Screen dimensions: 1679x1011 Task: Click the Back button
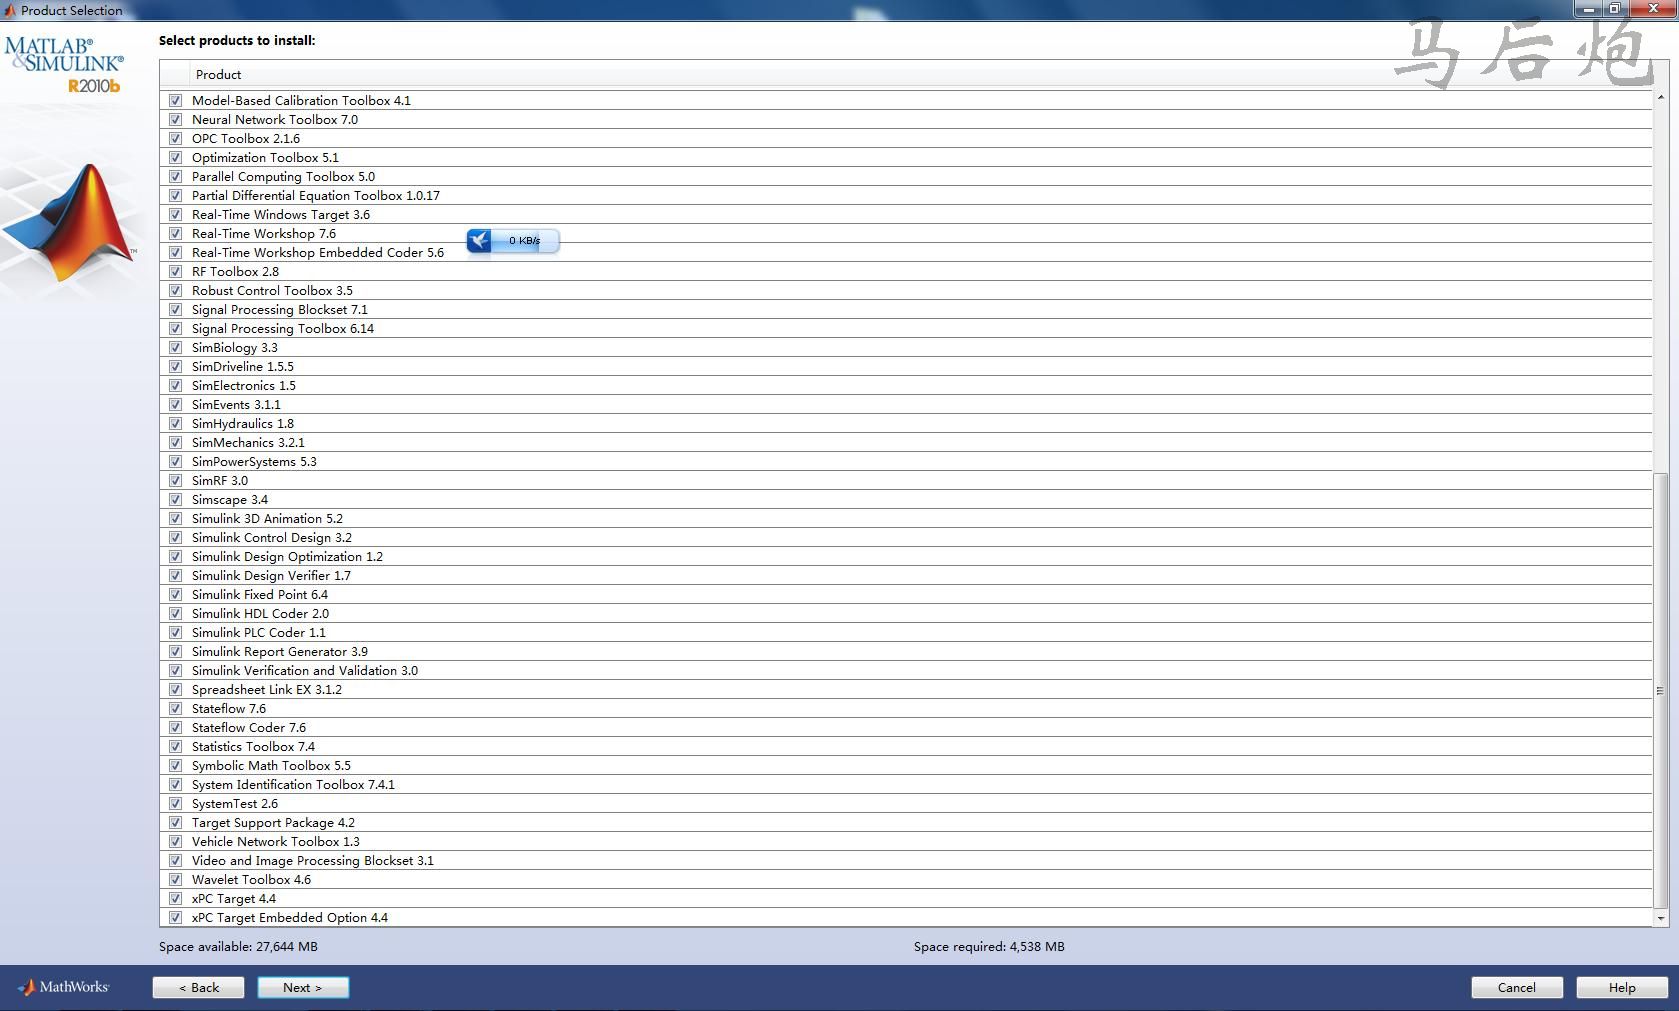pos(198,987)
